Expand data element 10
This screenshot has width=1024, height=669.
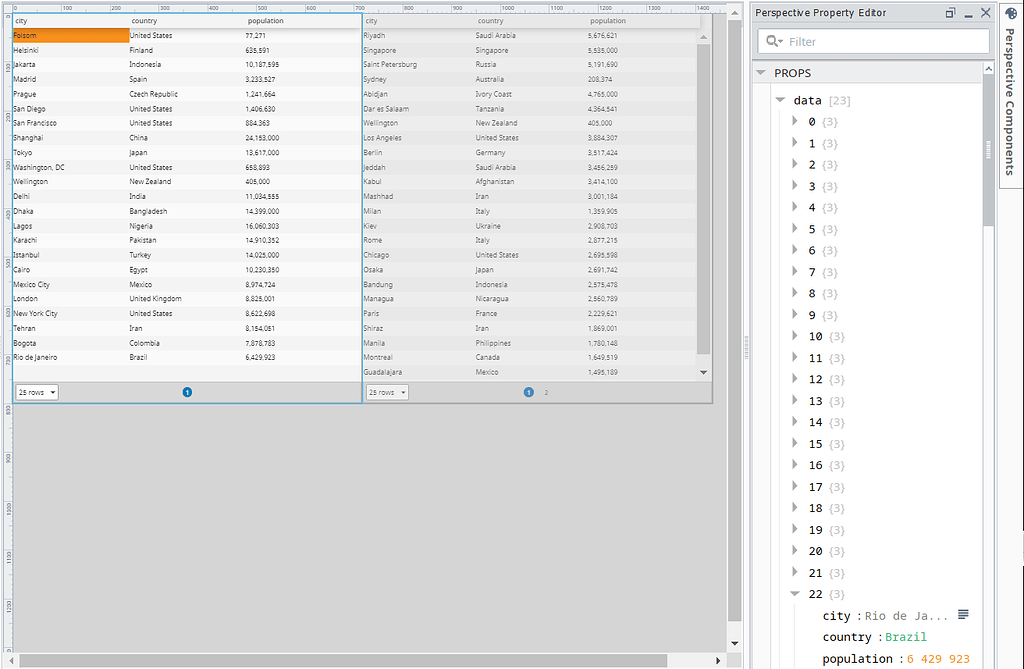pyautogui.click(x=795, y=336)
